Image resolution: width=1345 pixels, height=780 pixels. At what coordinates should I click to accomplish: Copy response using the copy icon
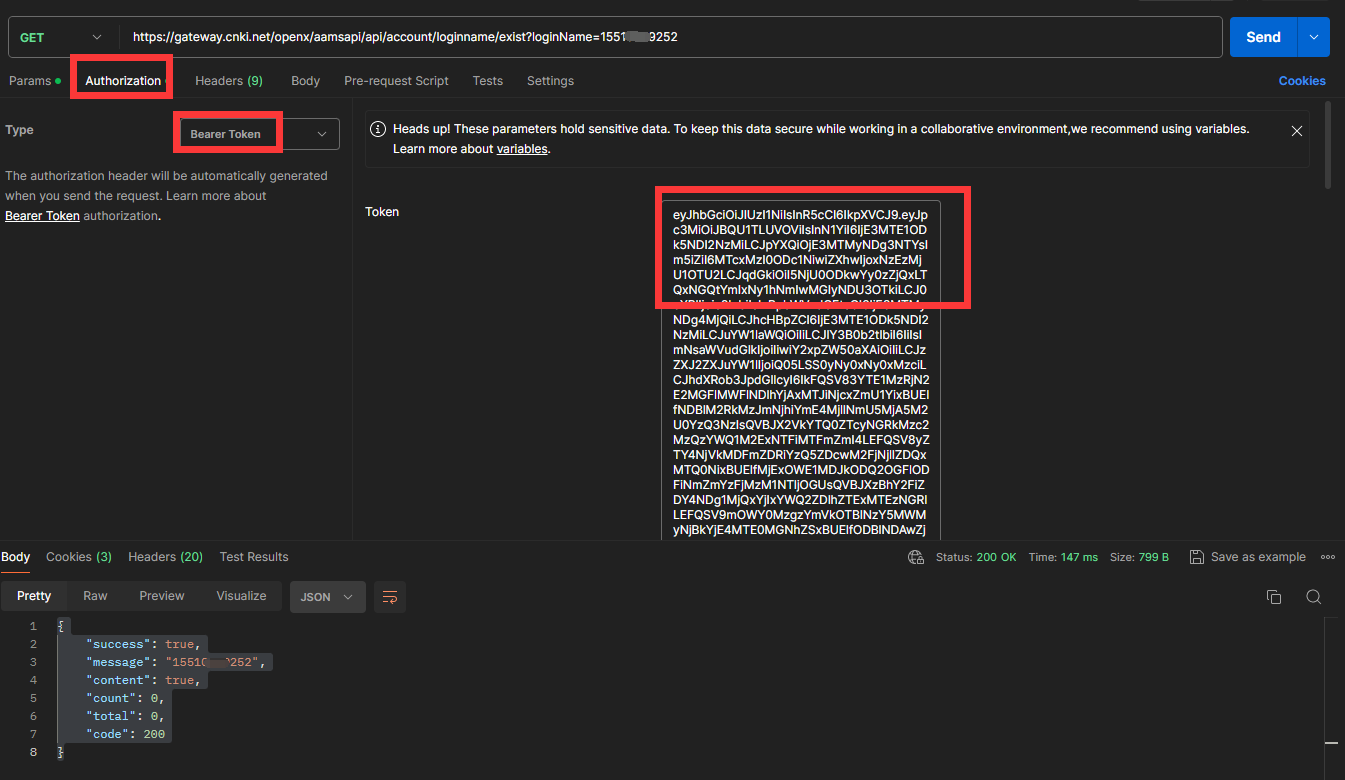click(1274, 597)
